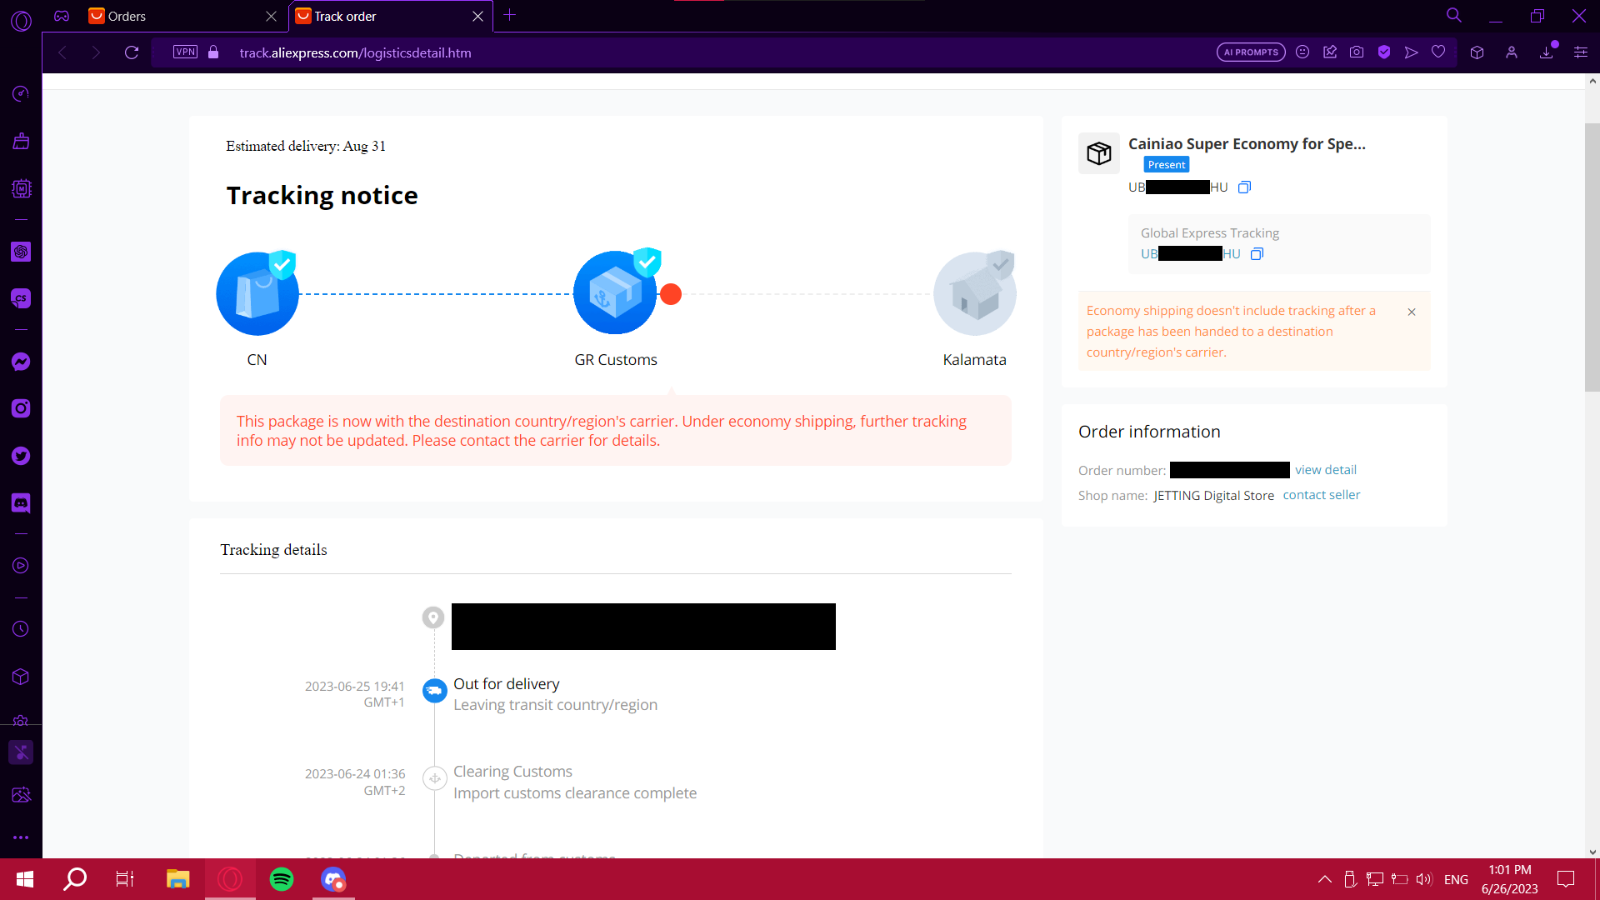Click the Out for delivery tracking entry
1600x900 pixels.
coord(555,694)
